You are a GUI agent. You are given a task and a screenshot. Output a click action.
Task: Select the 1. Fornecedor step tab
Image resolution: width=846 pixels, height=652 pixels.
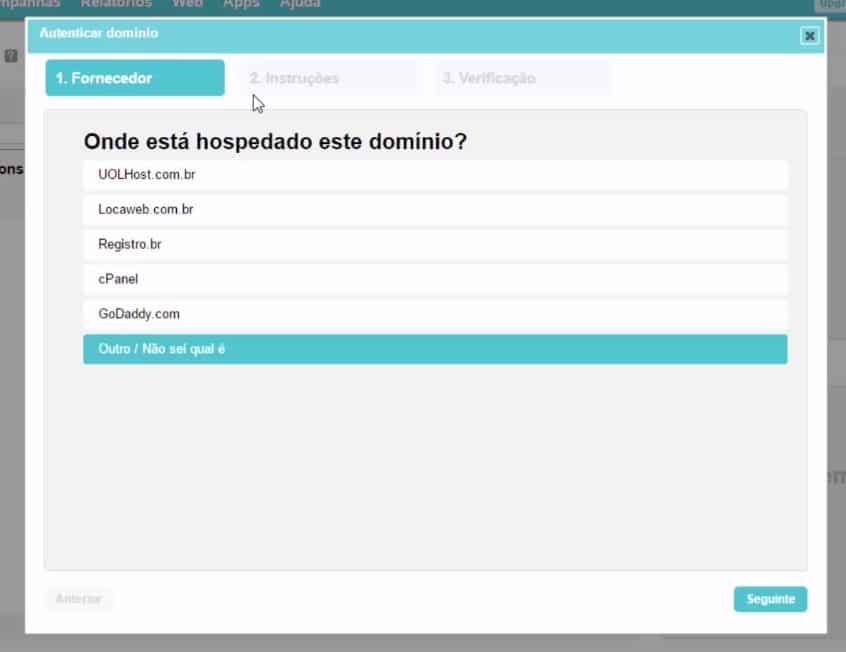(135, 78)
